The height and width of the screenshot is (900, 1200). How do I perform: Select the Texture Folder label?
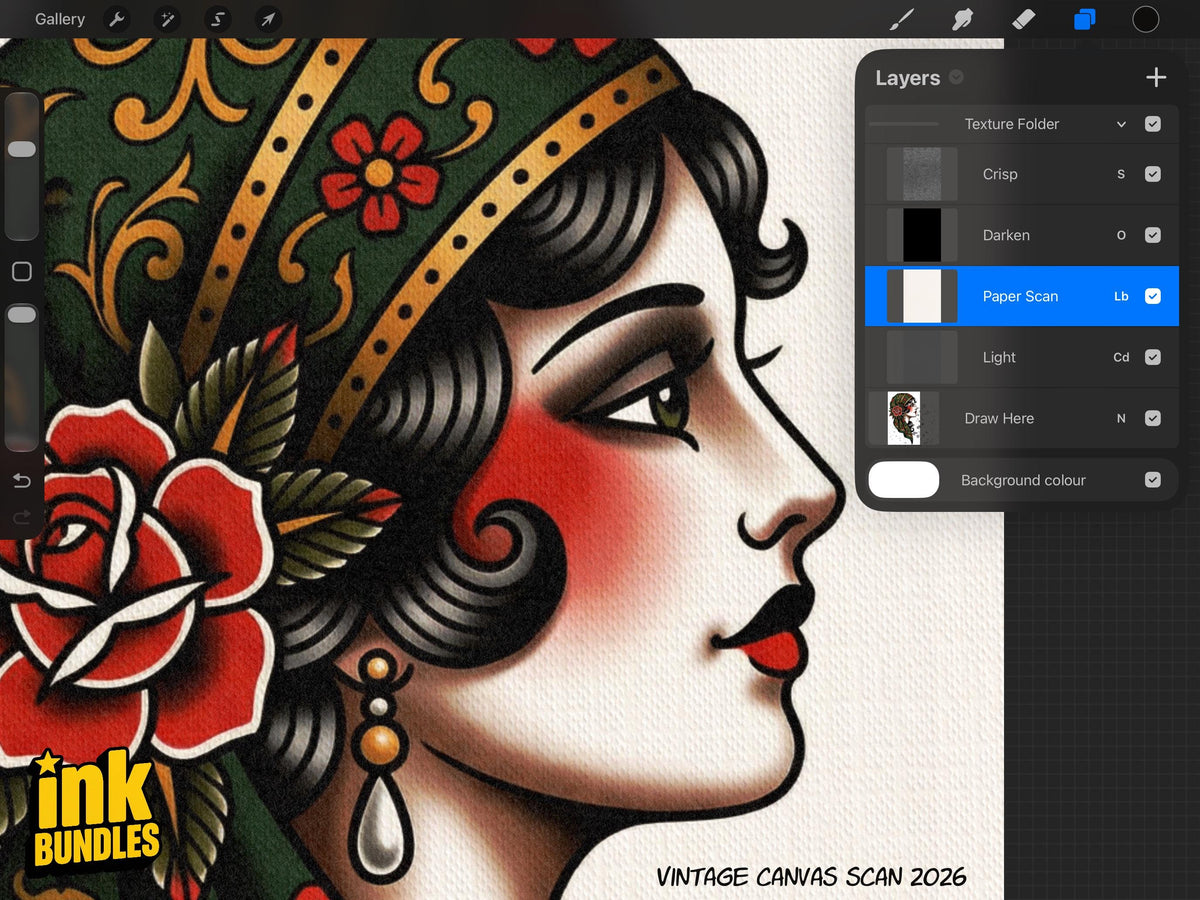pos(1011,124)
